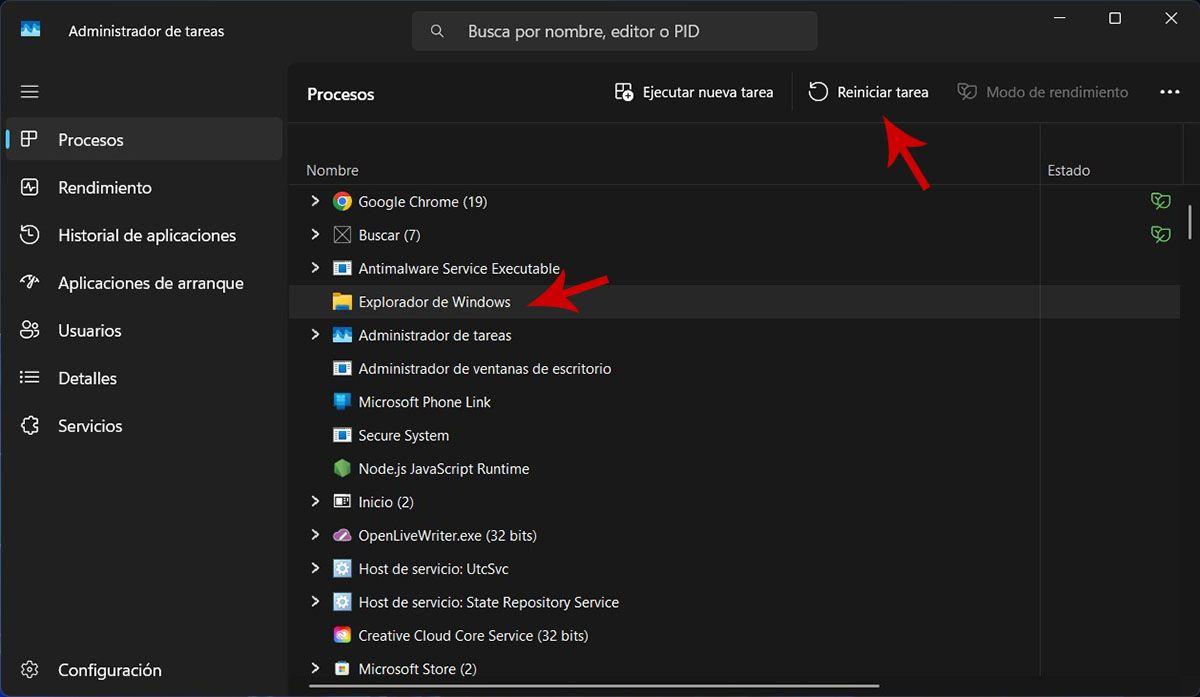Click the search box for name, editor or PID
This screenshot has width=1200, height=697.
click(614, 31)
